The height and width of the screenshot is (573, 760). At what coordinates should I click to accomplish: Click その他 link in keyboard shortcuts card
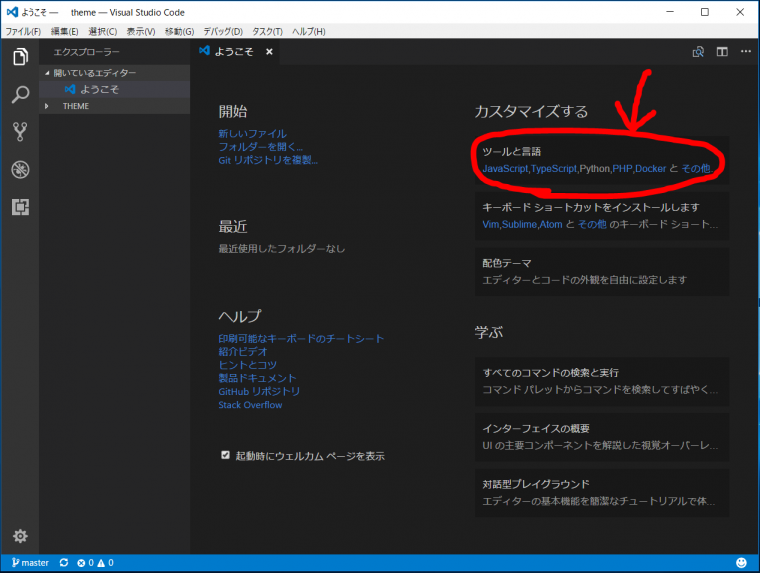pyautogui.click(x=592, y=224)
